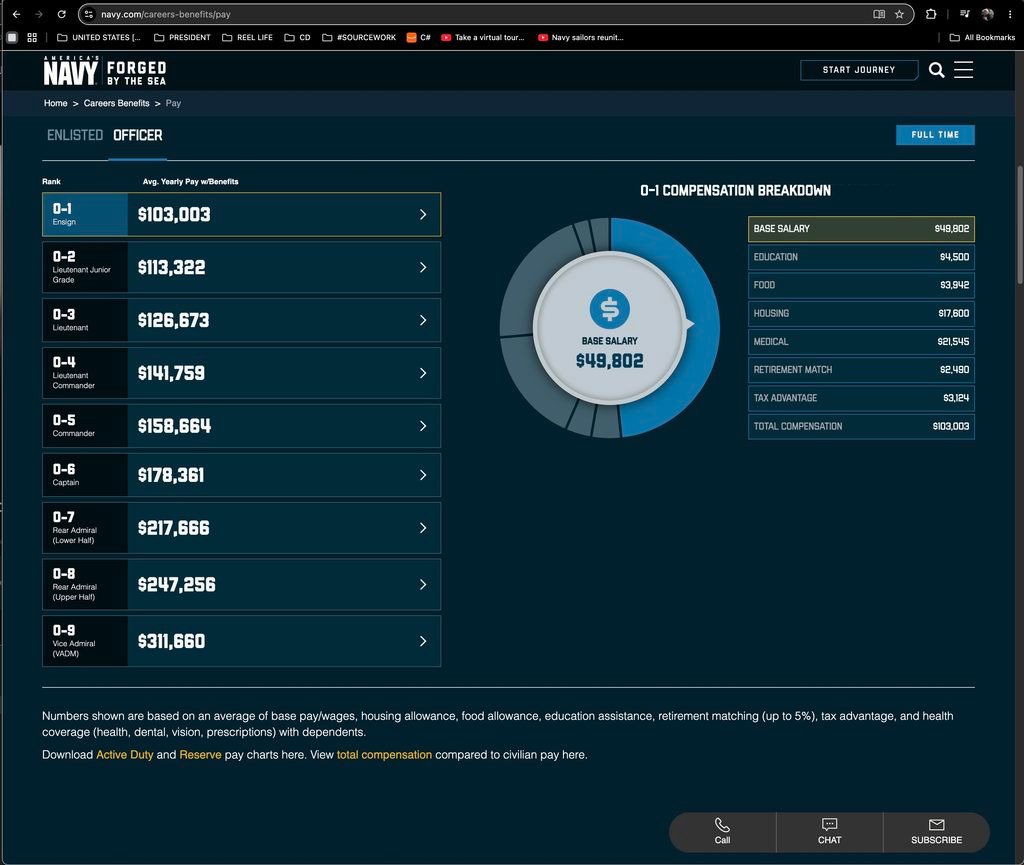Reload the page with the refresh icon
1024x865 pixels.
point(61,14)
